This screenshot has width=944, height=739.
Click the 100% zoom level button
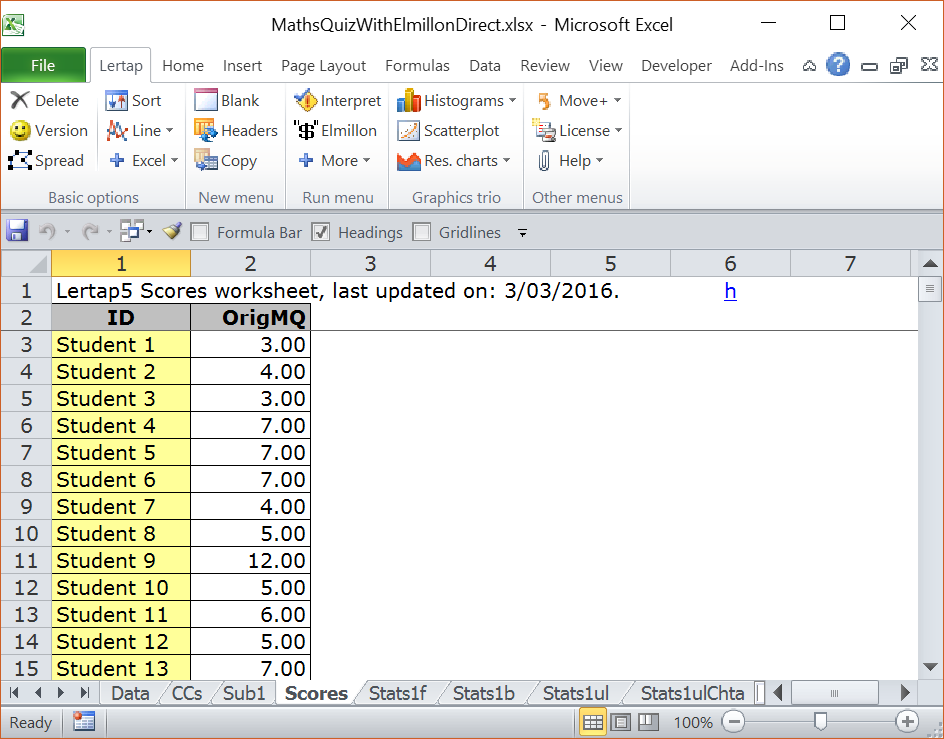coord(693,722)
